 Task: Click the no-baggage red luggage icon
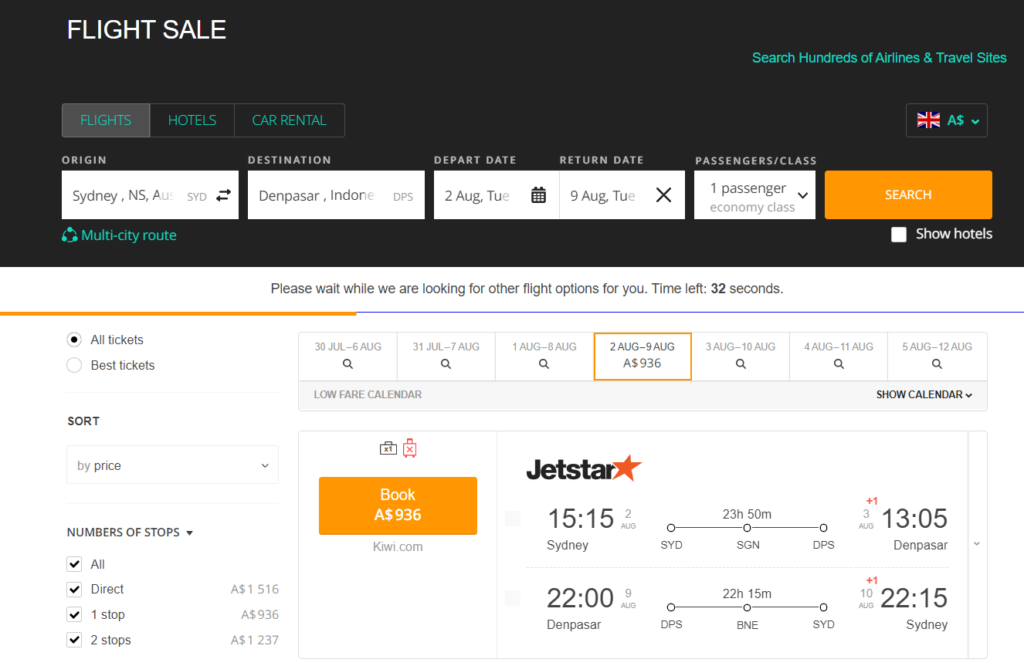(409, 448)
